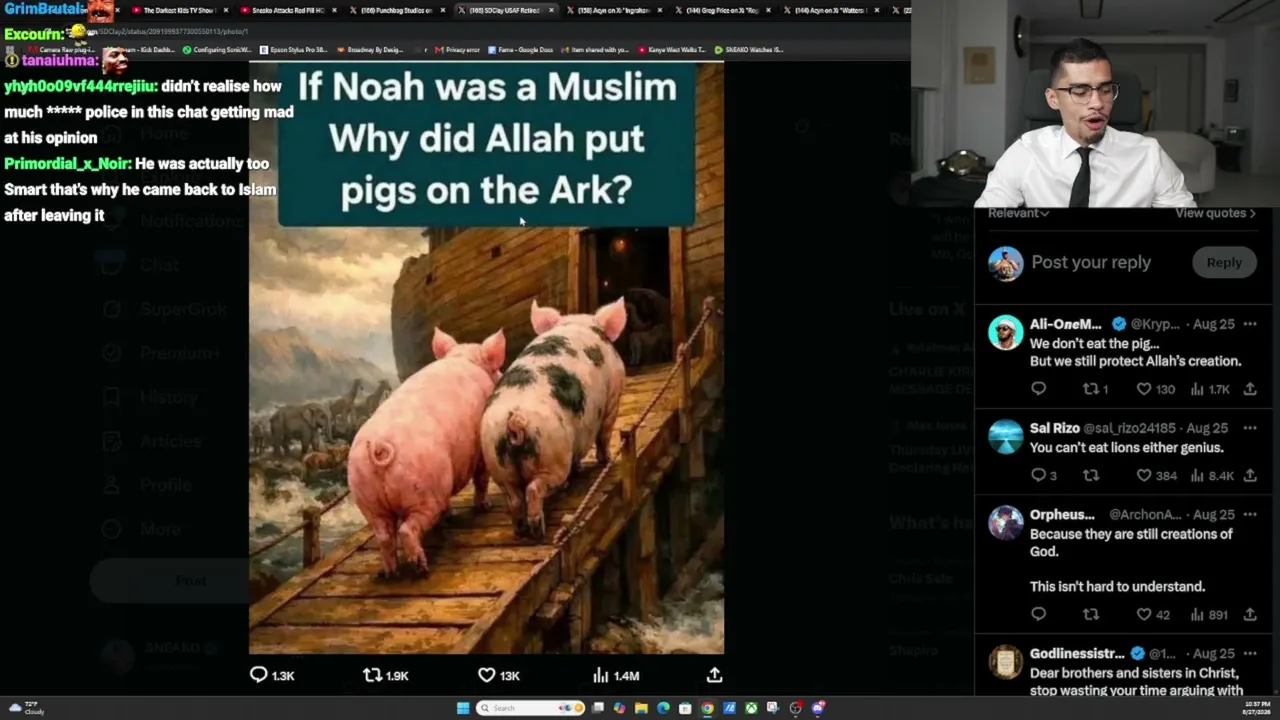Reply to Ali-OneM's comment
Screen dimensions: 1280x720
click(x=1038, y=389)
